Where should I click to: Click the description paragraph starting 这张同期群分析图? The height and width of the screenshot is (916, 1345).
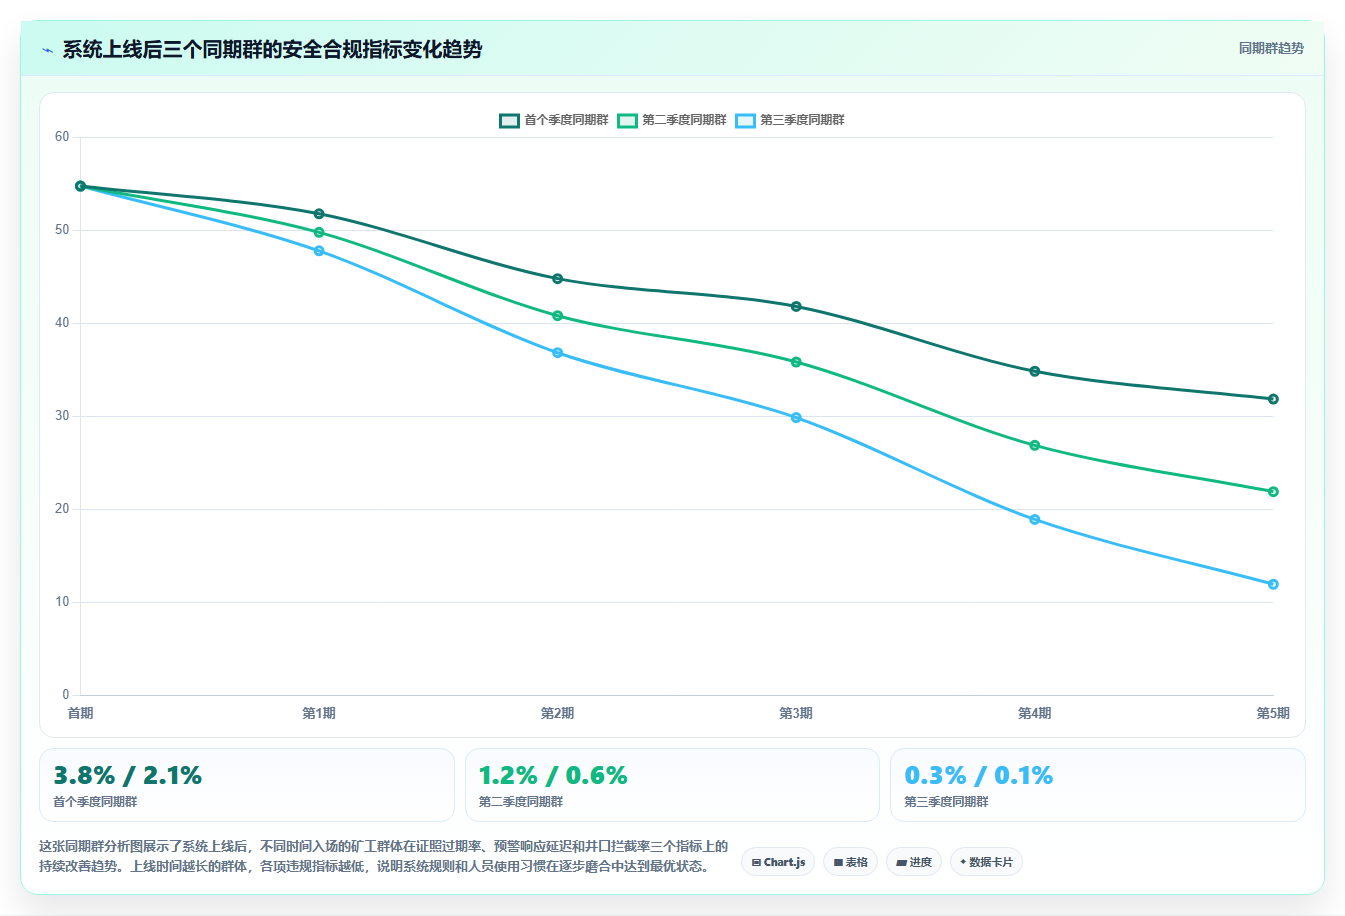(383, 856)
